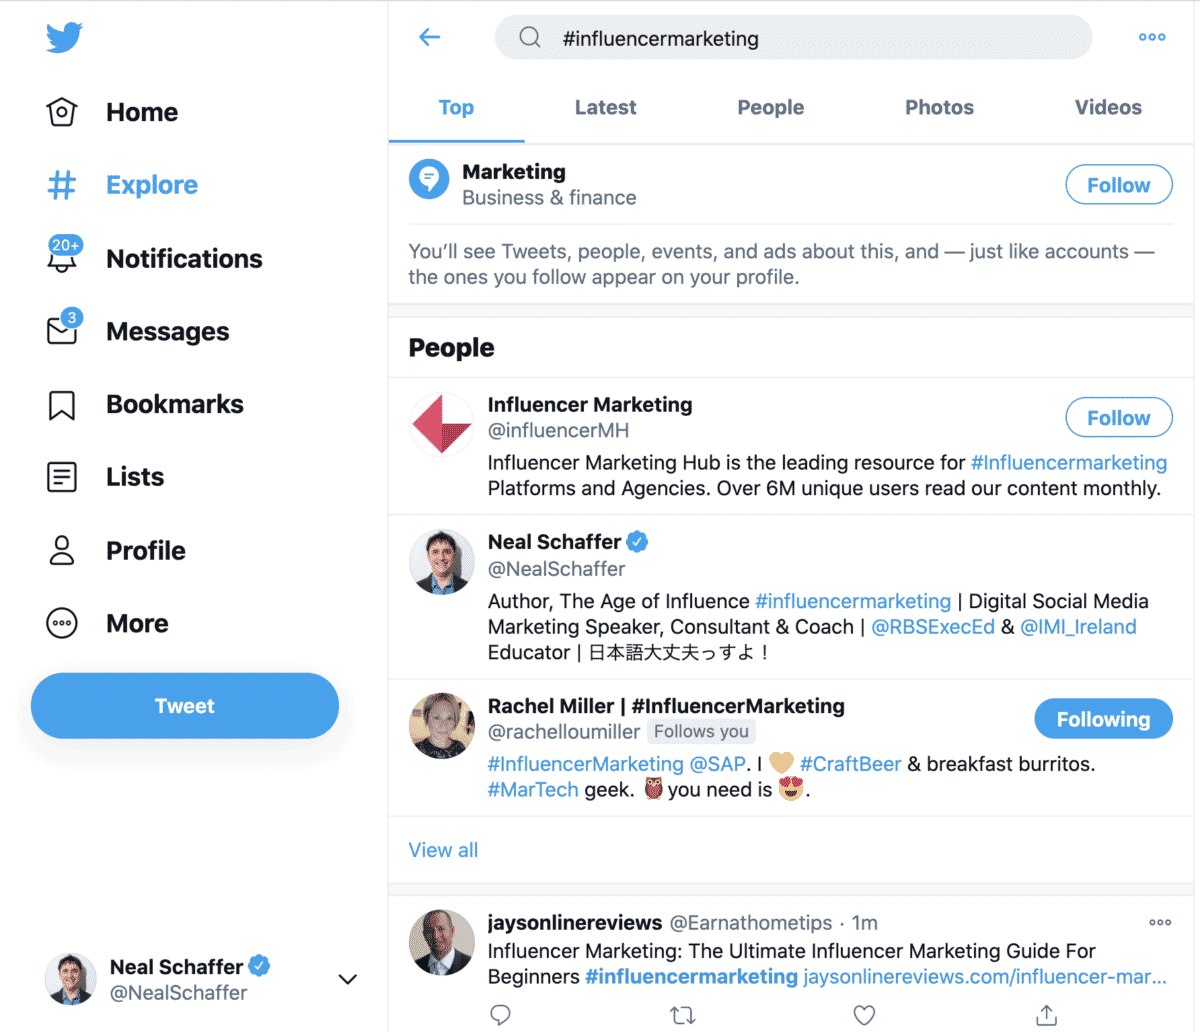Open more options on jaysonlinereviews tweet

1160,922
